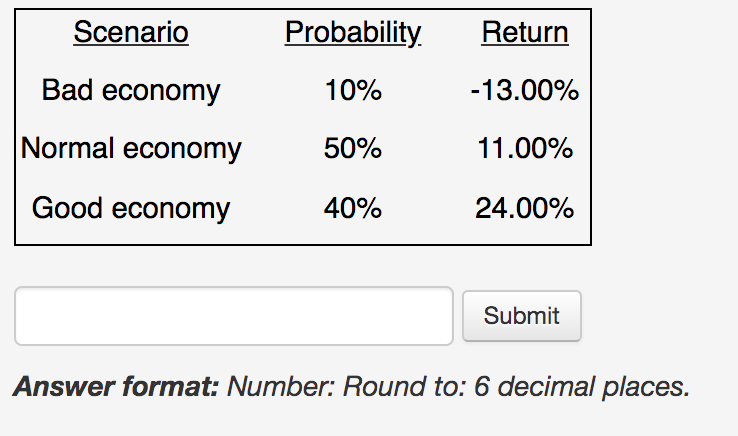Click the digit 6 in the format hint
738x436 pixels.
click(481, 387)
